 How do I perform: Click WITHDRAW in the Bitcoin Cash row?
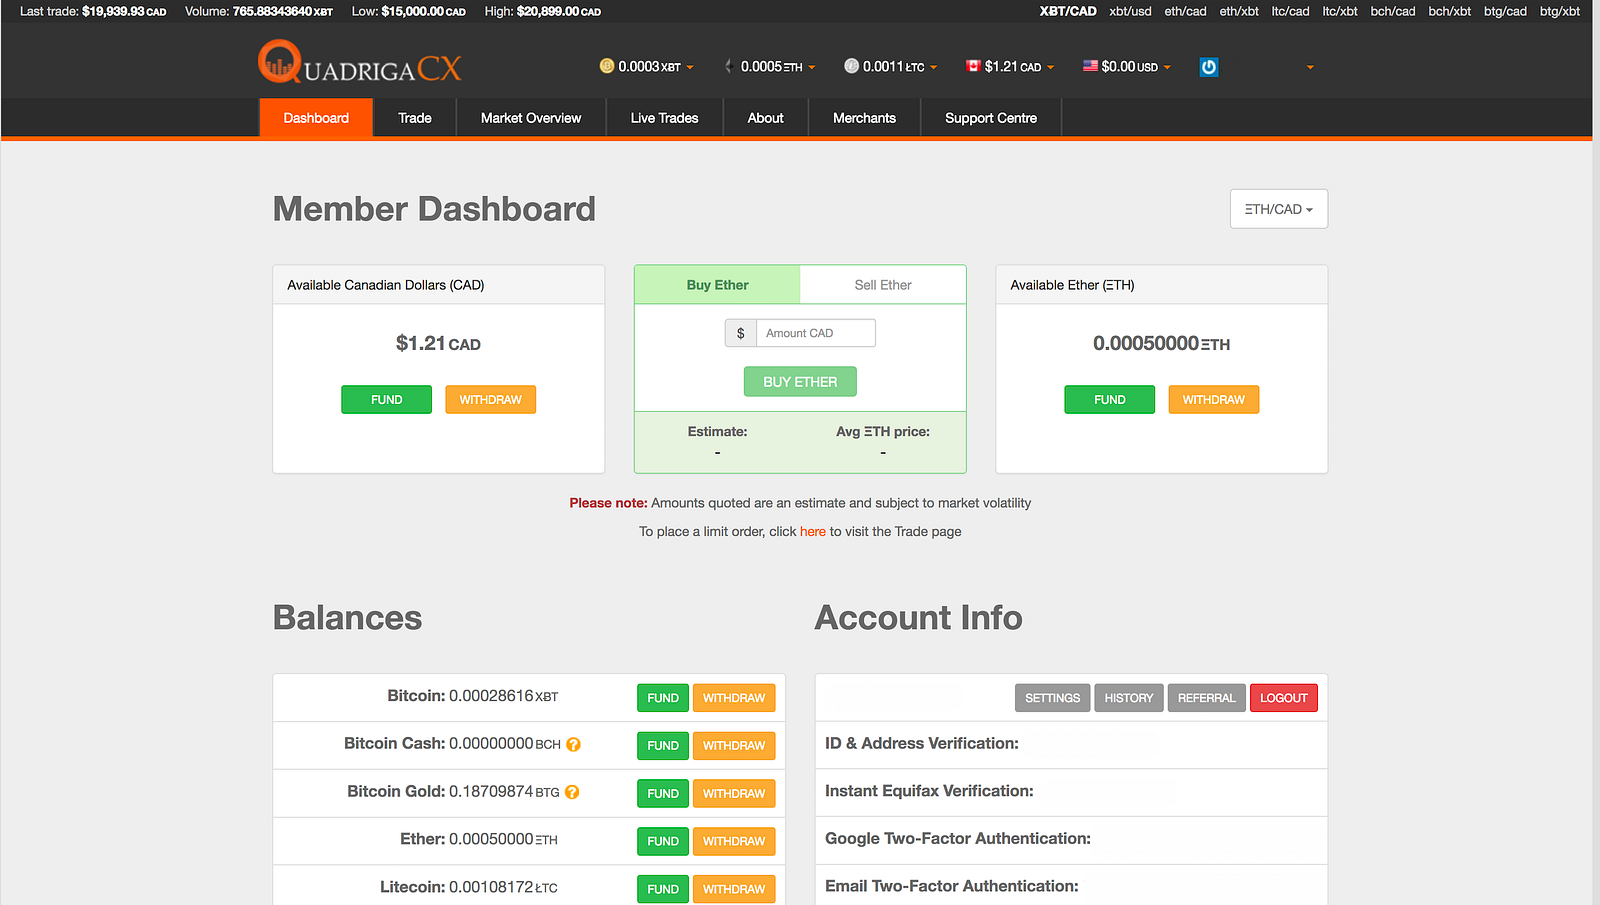point(734,746)
